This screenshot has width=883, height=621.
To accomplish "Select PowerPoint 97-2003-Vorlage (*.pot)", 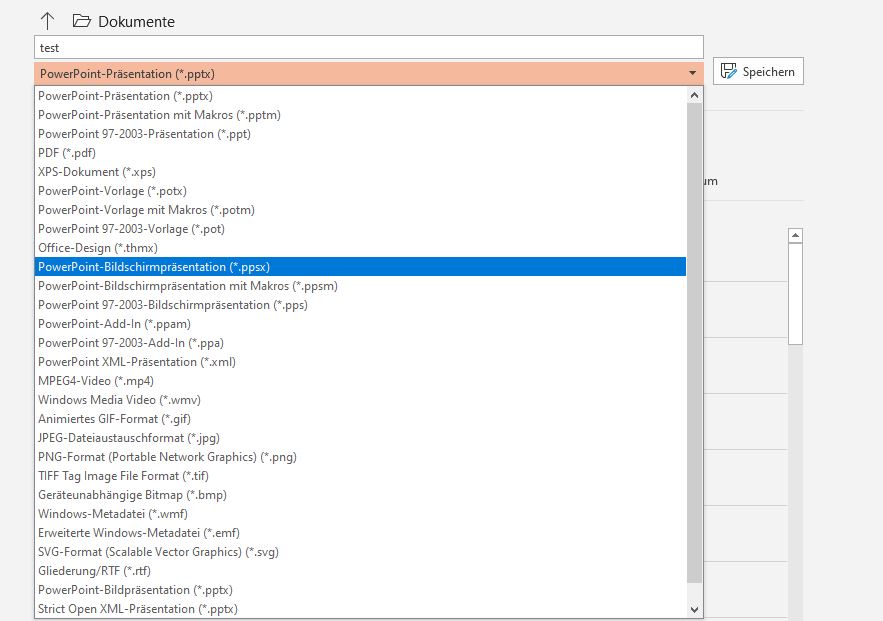I will pos(360,229).
